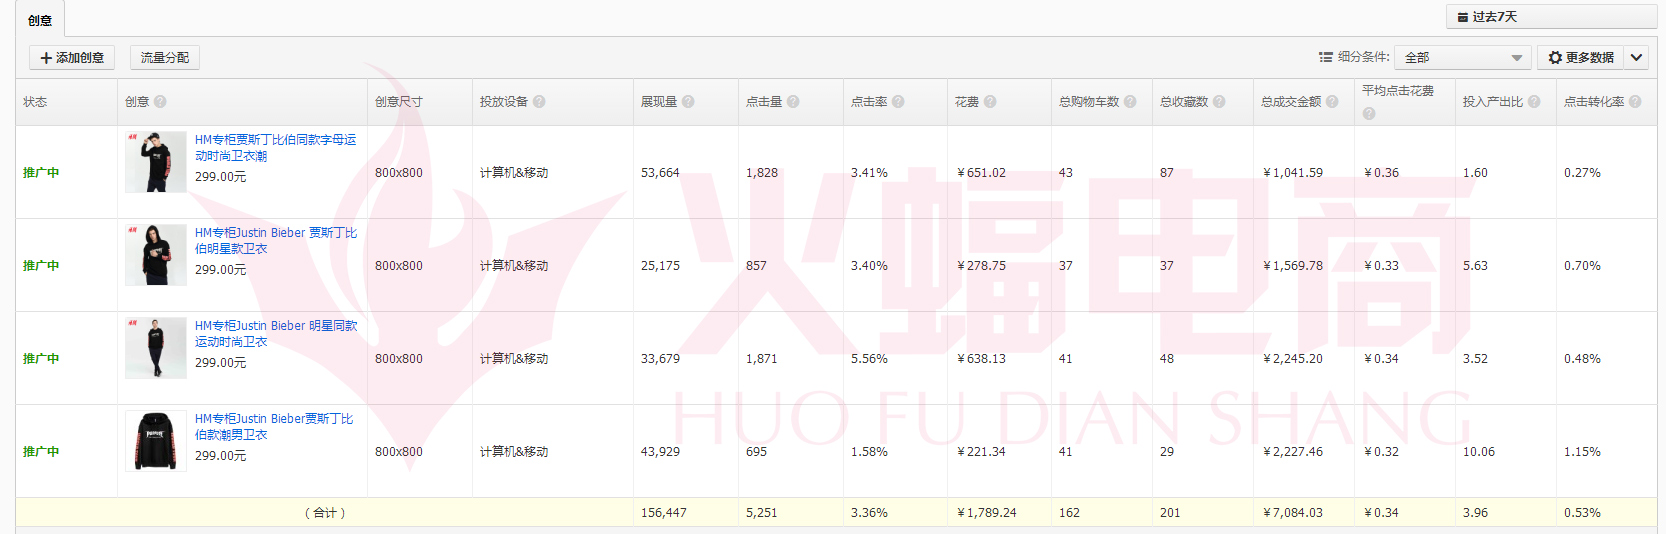Viewport: 1666px width, 534px height.
Task: Click 推广中 status in the 33,679 row
Action: (41, 359)
